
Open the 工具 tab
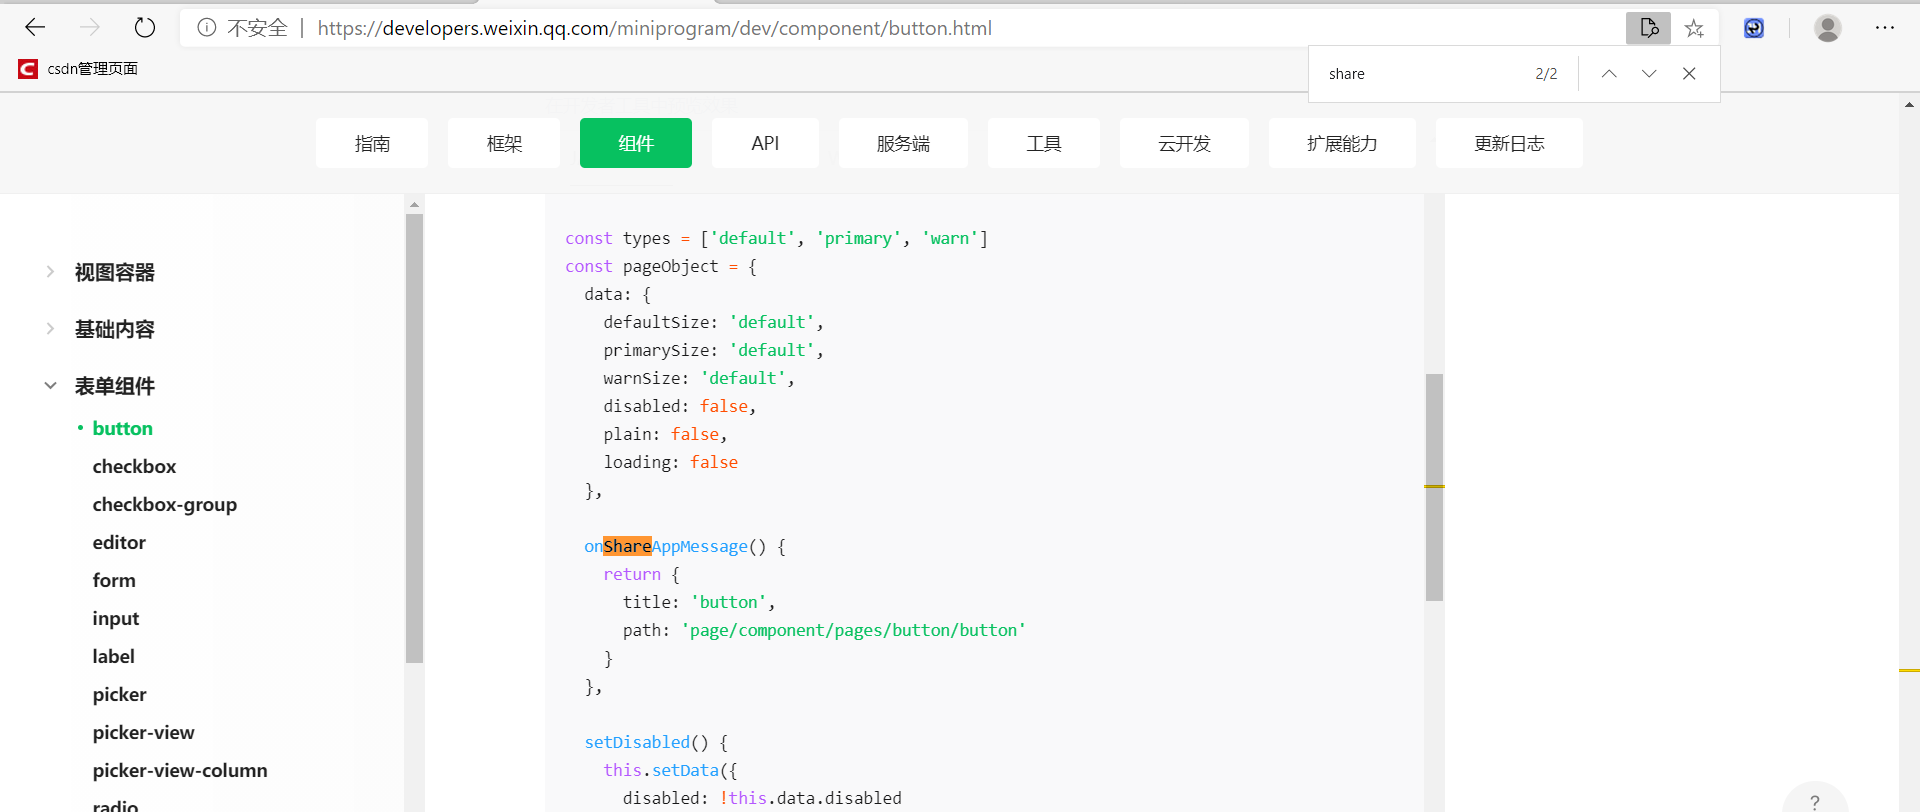click(x=1044, y=143)
